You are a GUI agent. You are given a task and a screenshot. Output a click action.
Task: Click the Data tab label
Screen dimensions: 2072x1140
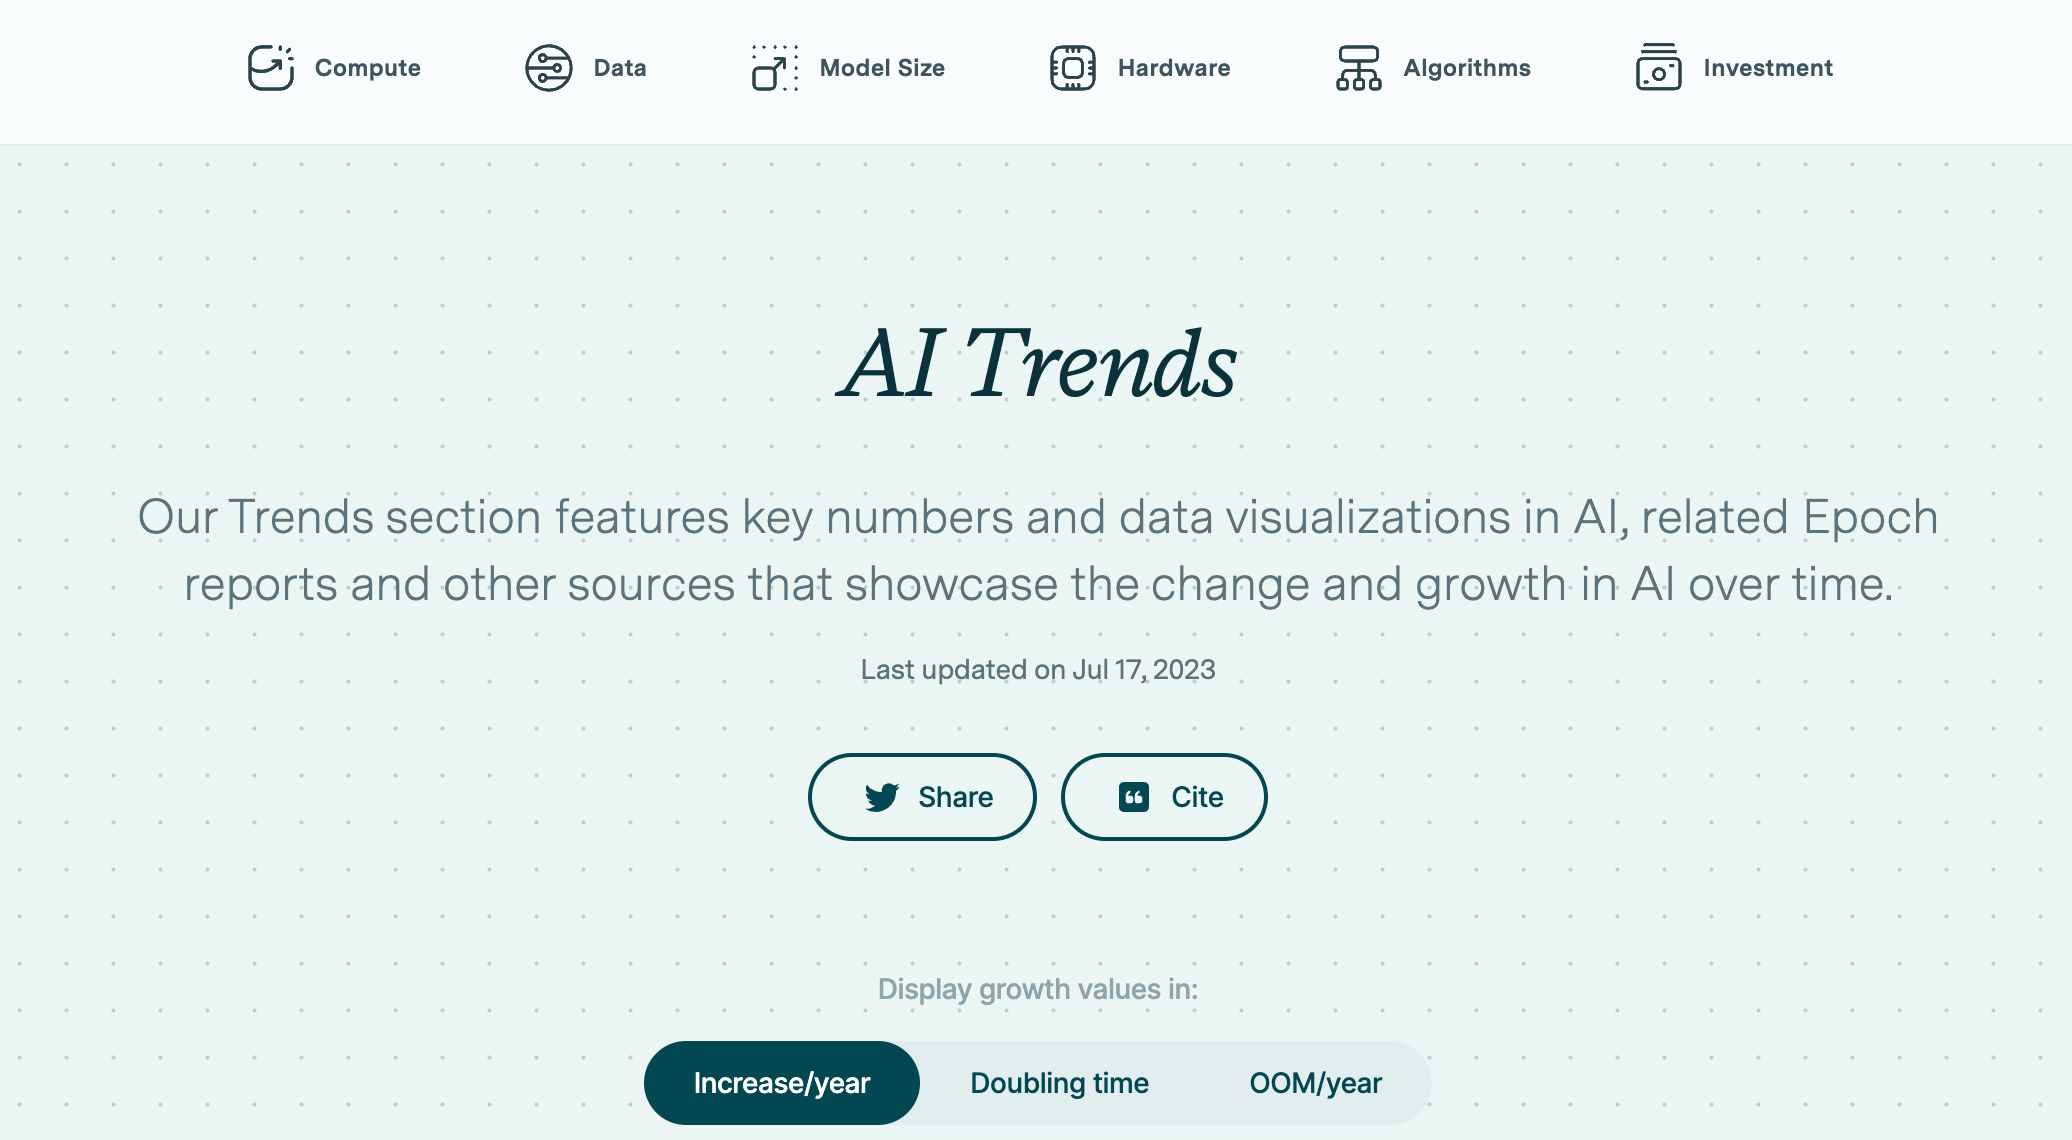point(618,66)
